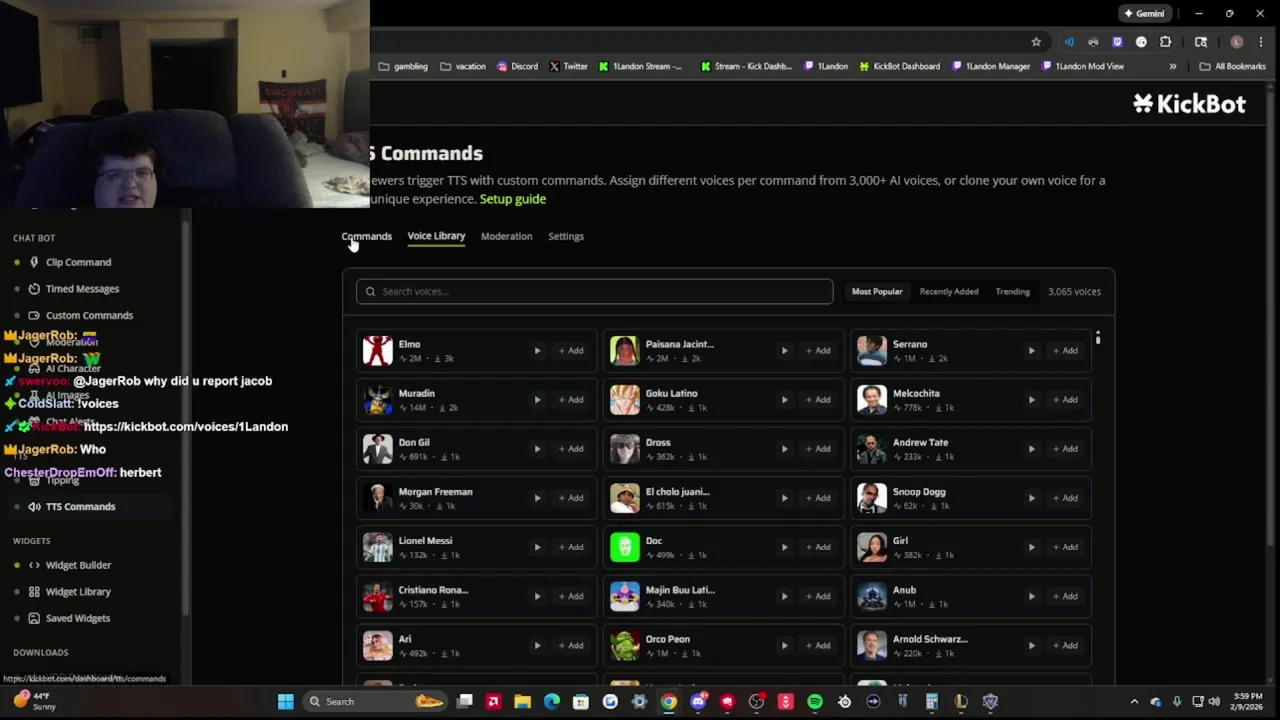Open the 1Landon Stream bookmark
1280x720 pixels.
(641, 67)
